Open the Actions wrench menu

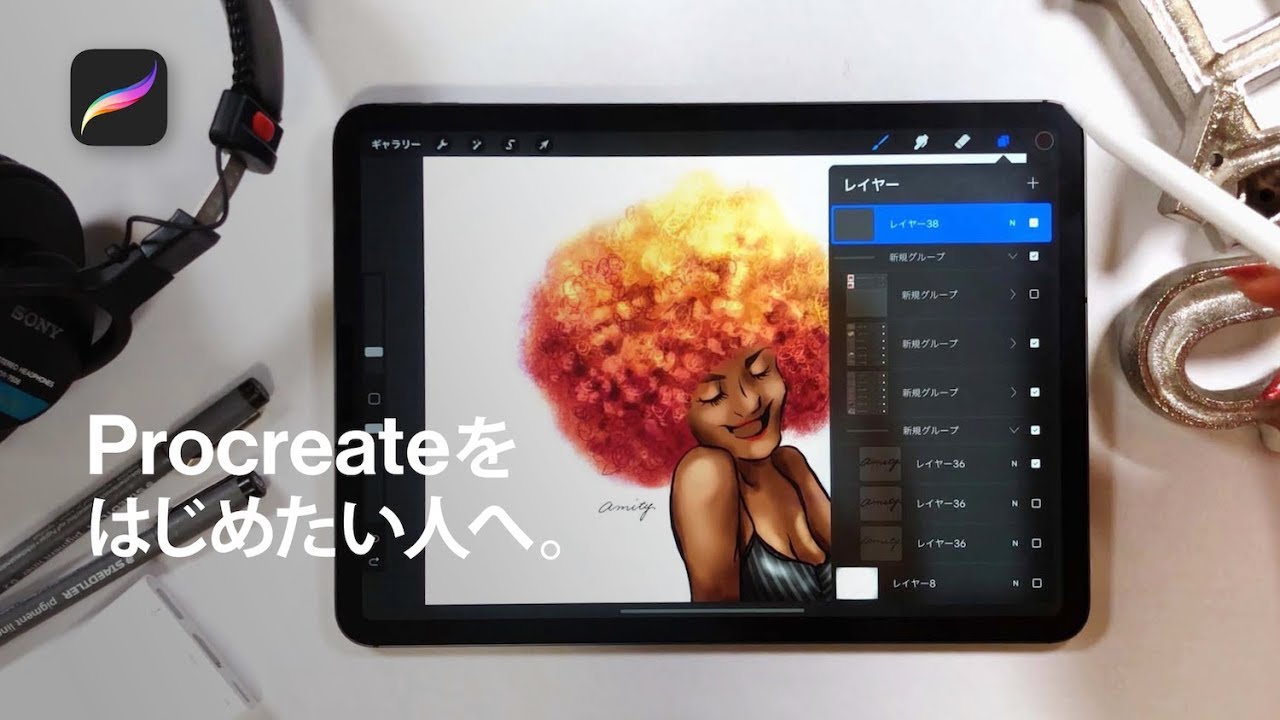pyautogui.click(x=442, y=144)
